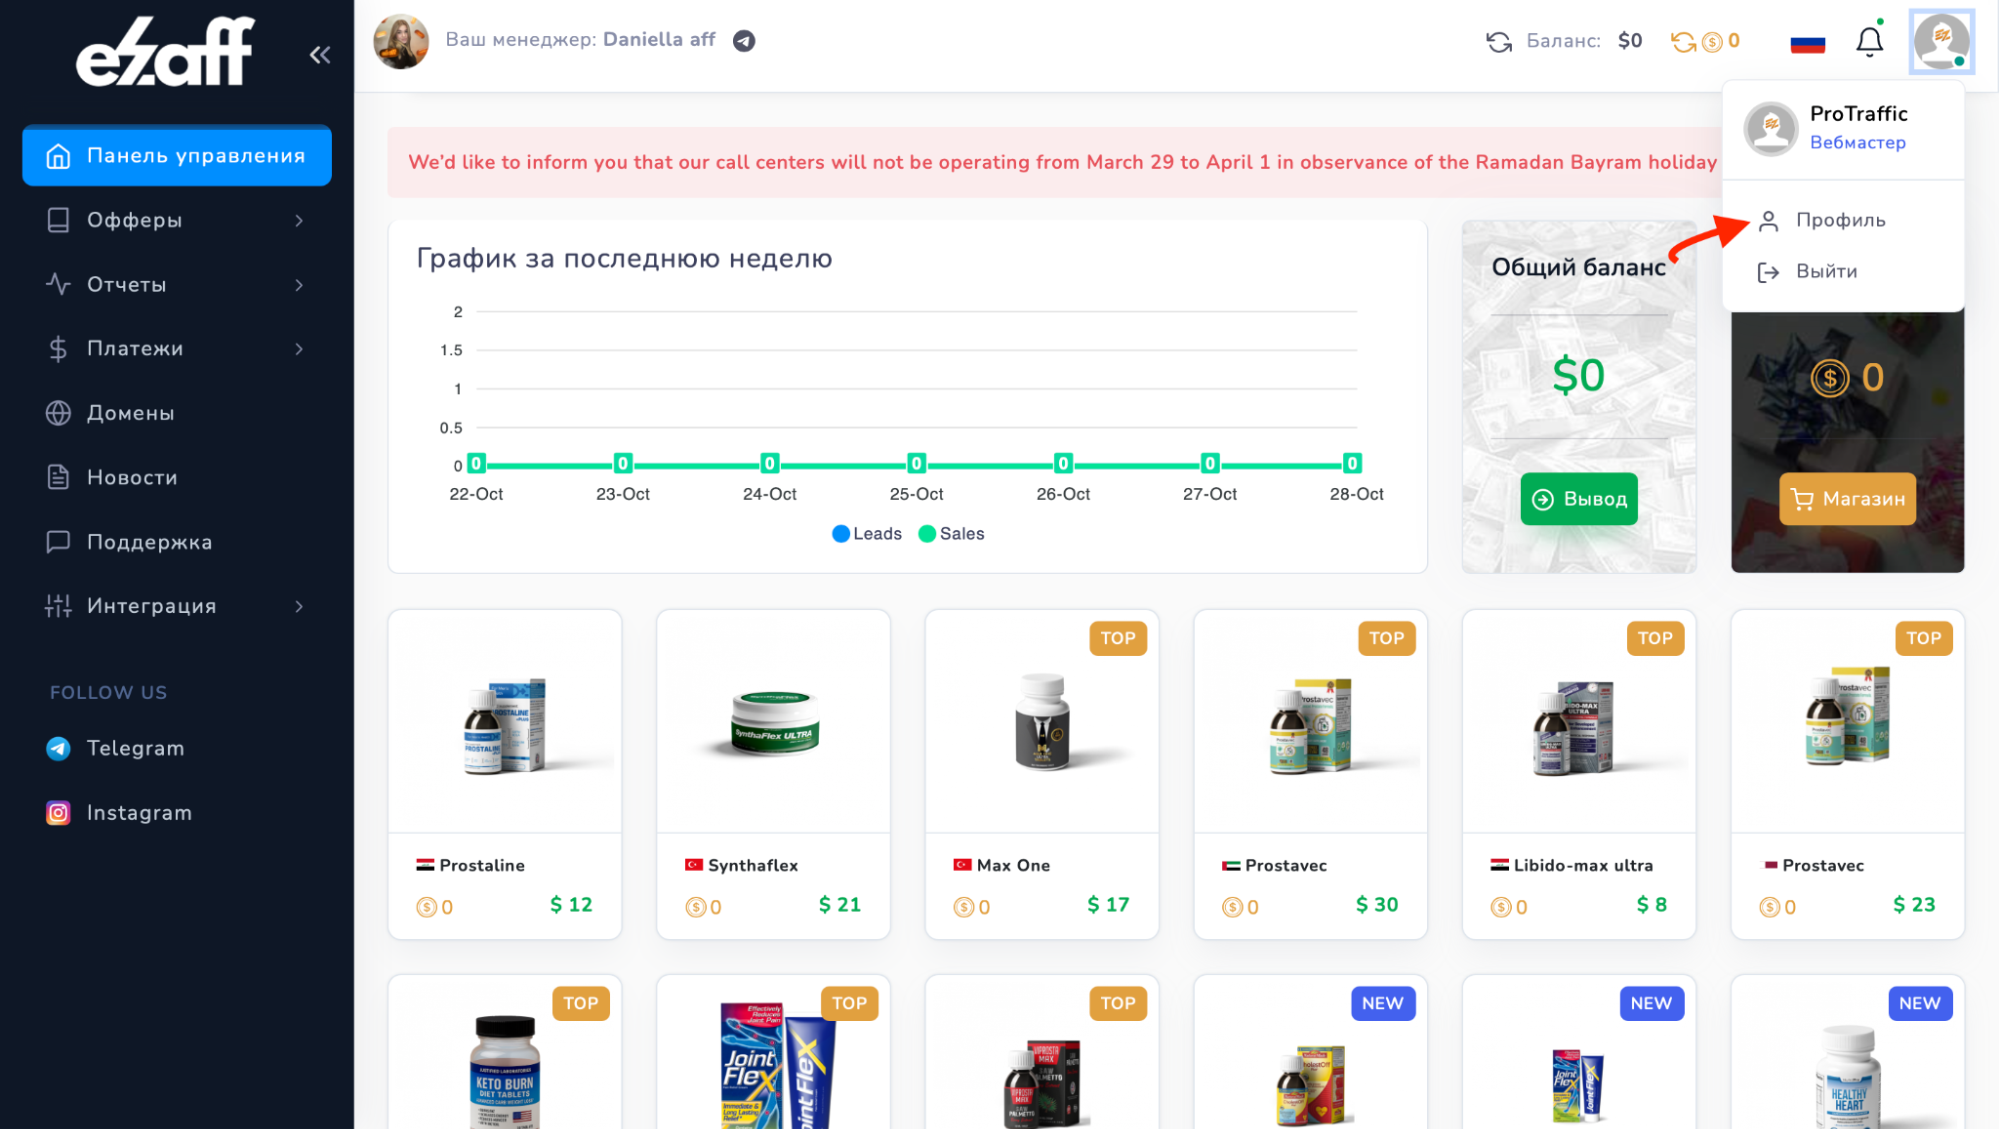The height and width of the screenshot is (1130, 1999).
Task: Click the gold coin icon above Магазин
Action: (1830, 378)
